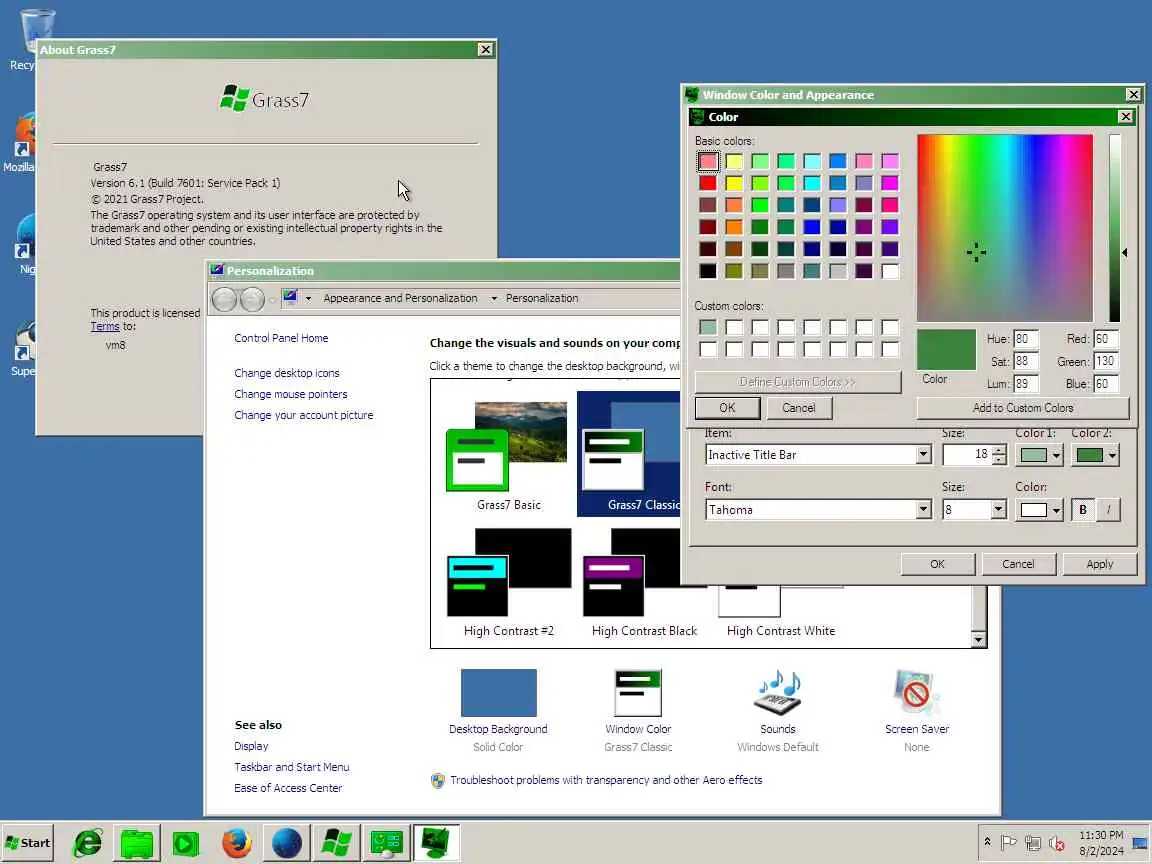Click the Red value input field
1152x864 pixels.
1106,339
